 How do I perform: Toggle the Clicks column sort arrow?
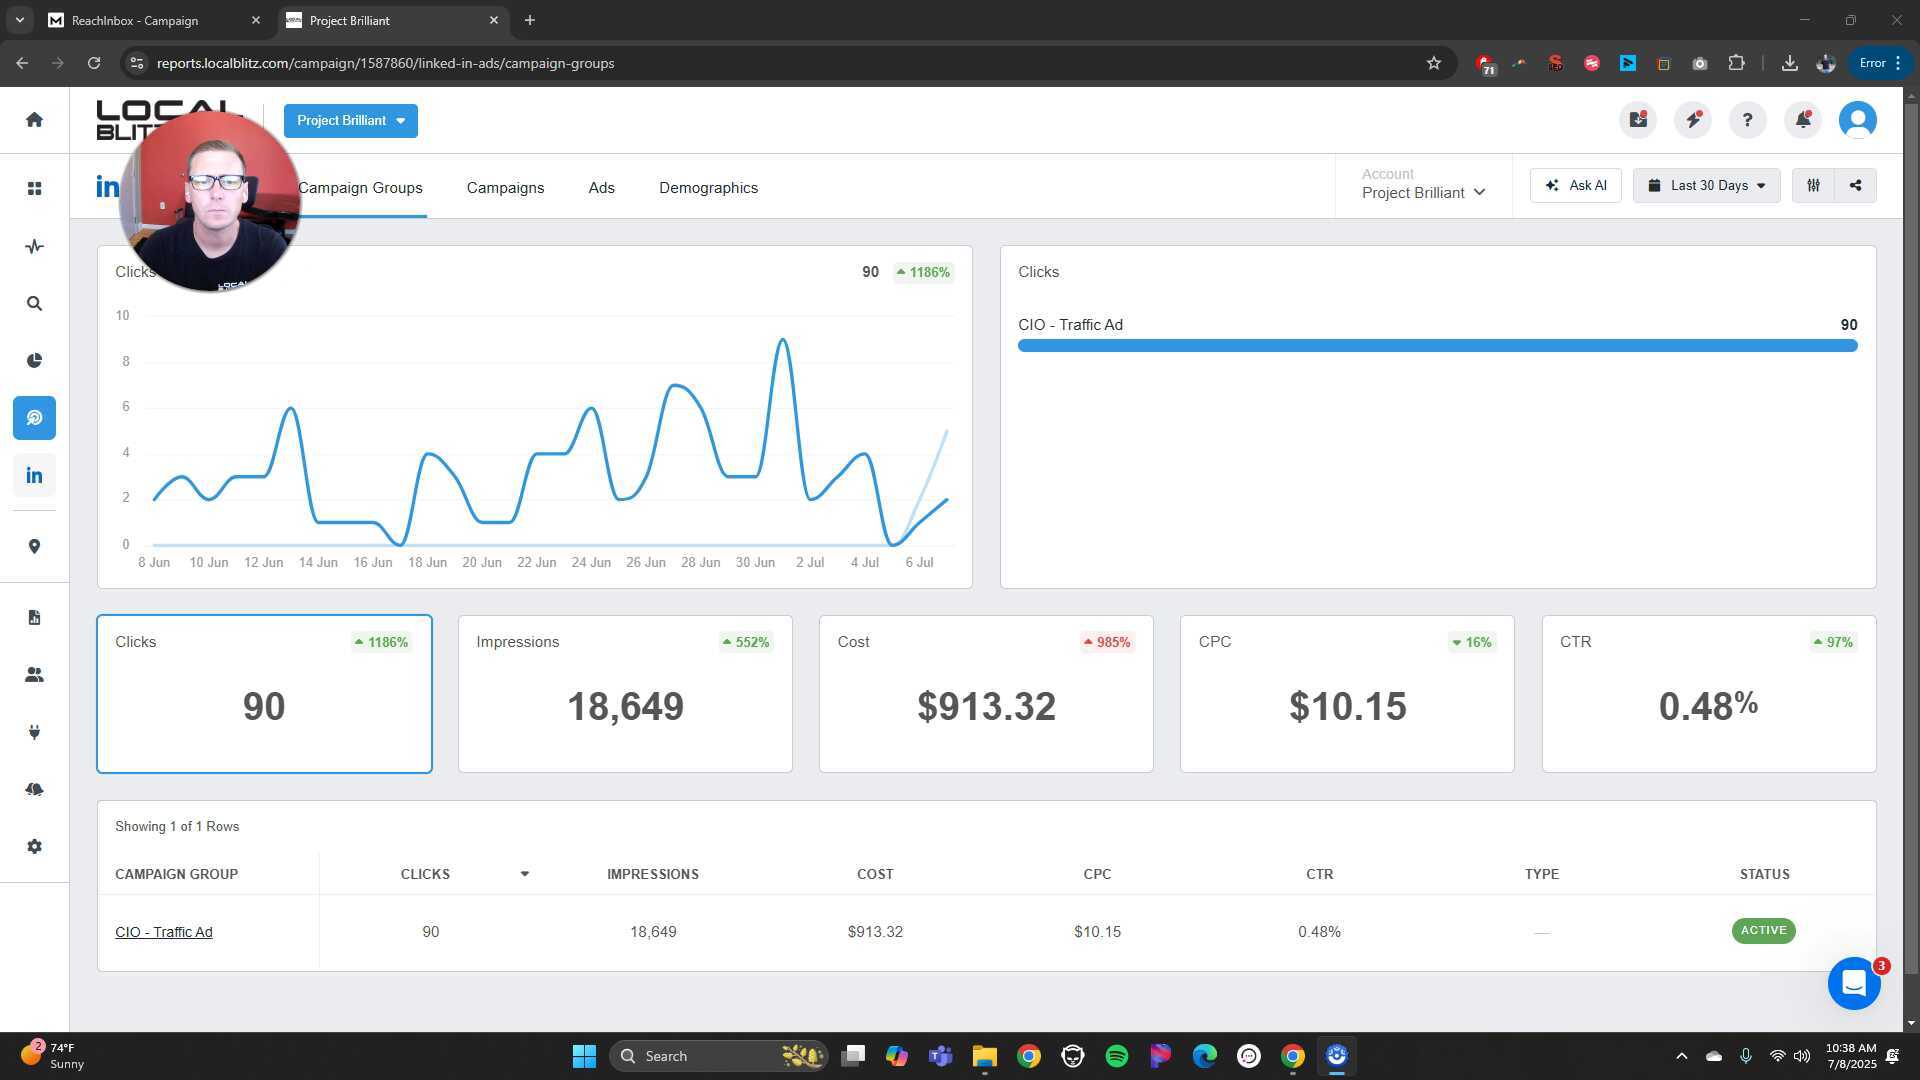524,874
